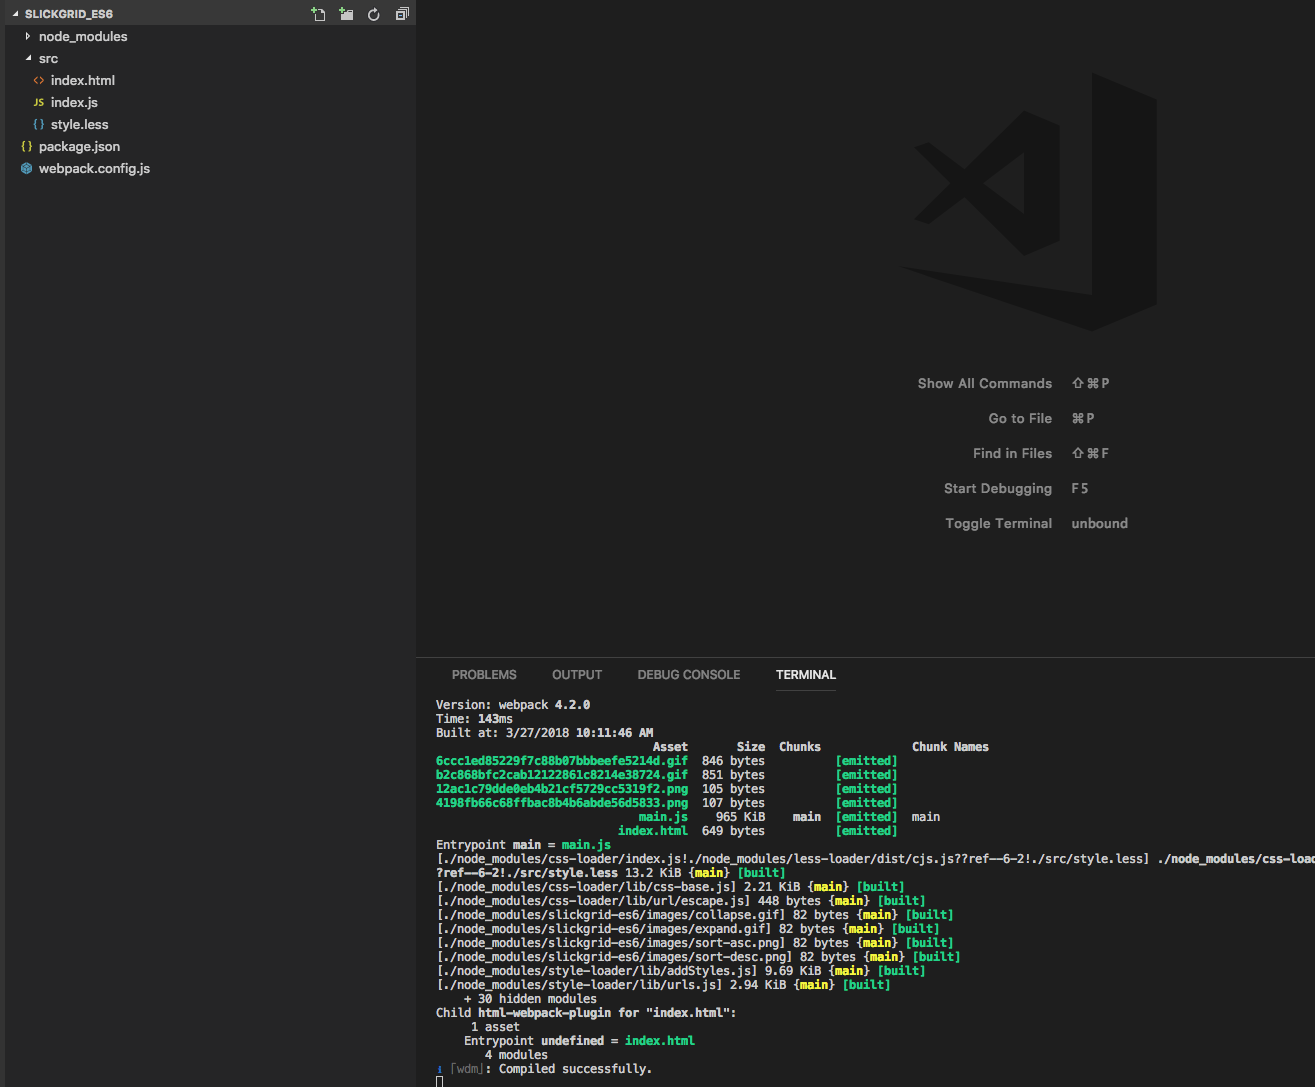Screen dimensions: 1315x1087
Task: Collapse all folders in explorer
Action: 402,14
